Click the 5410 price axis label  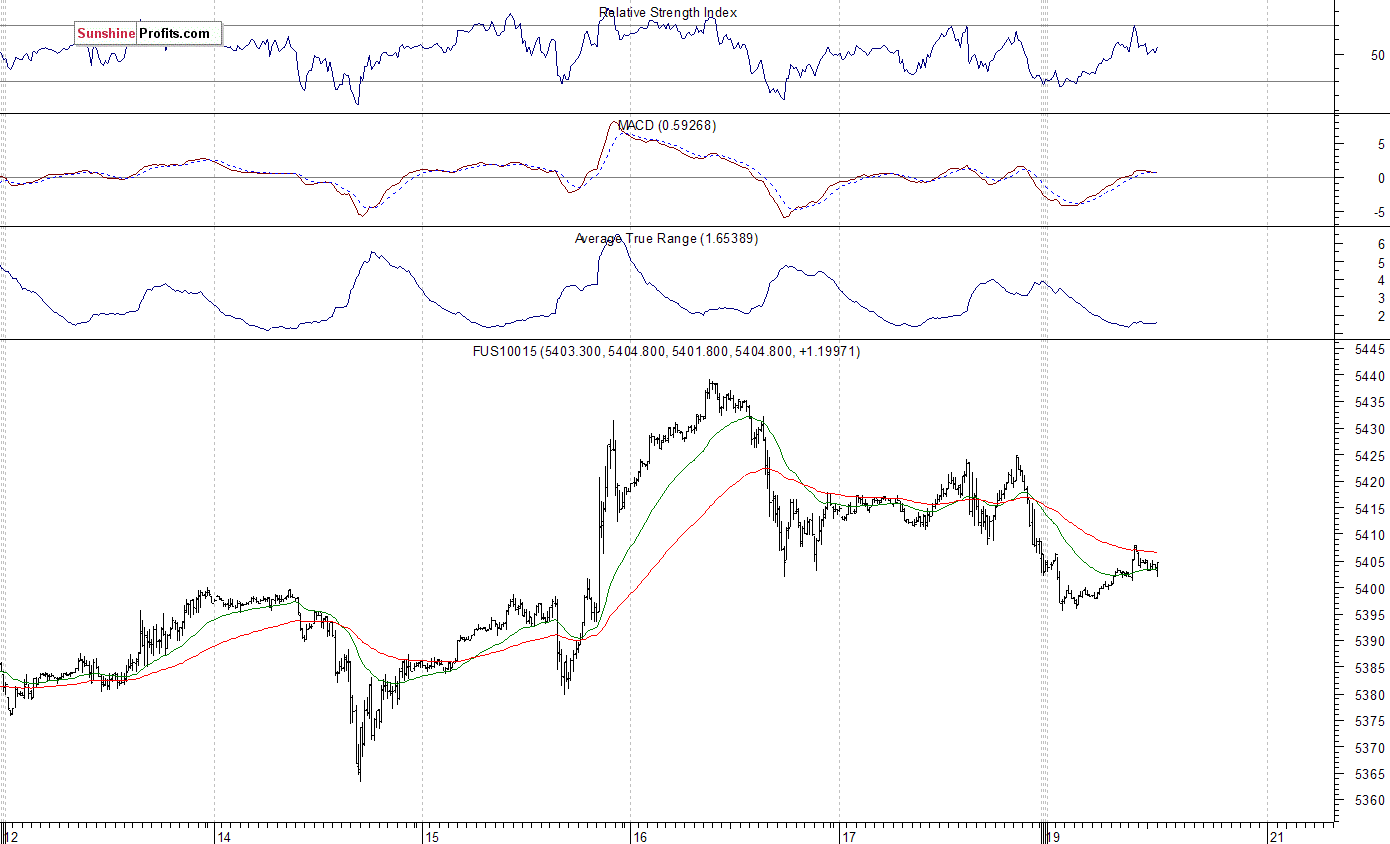coord(1371,536)
